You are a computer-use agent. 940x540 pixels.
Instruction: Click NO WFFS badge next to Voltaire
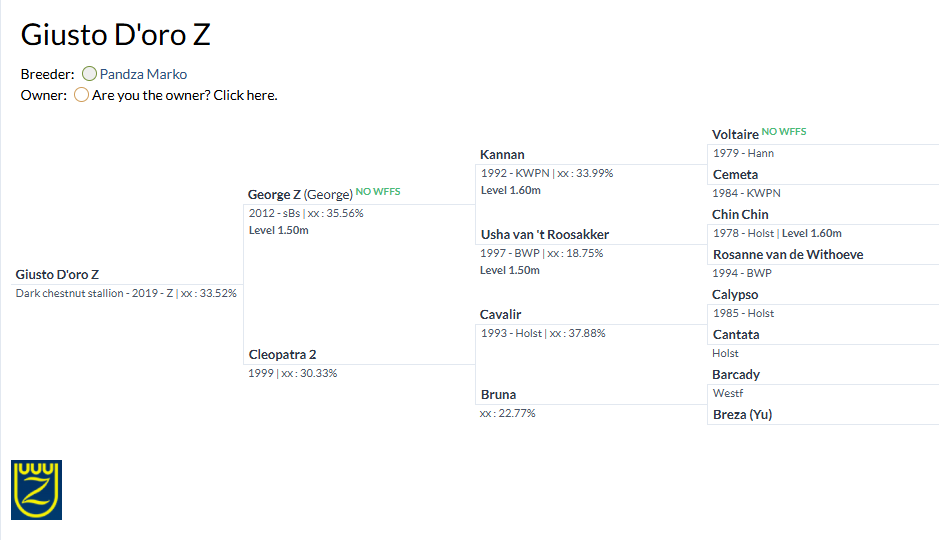pos(784,131)
